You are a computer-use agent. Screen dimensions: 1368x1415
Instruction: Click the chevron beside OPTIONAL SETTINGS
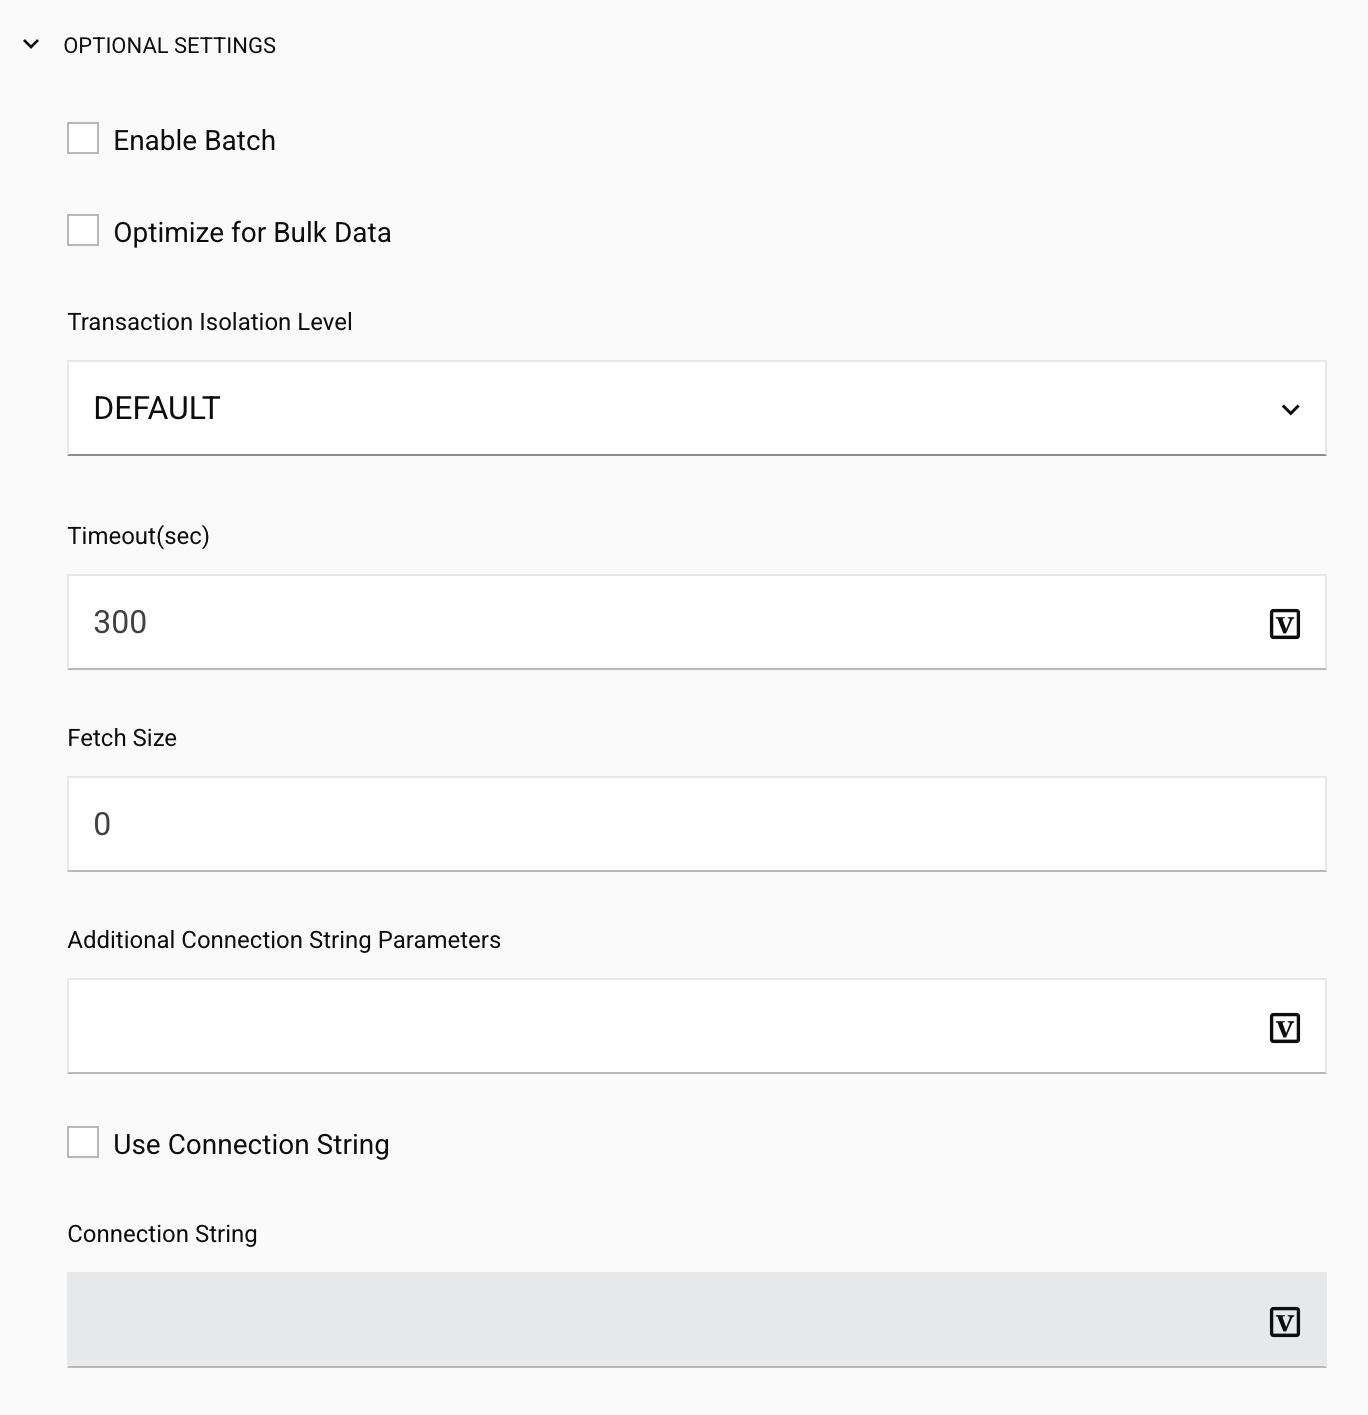click(x=31, y=44)
